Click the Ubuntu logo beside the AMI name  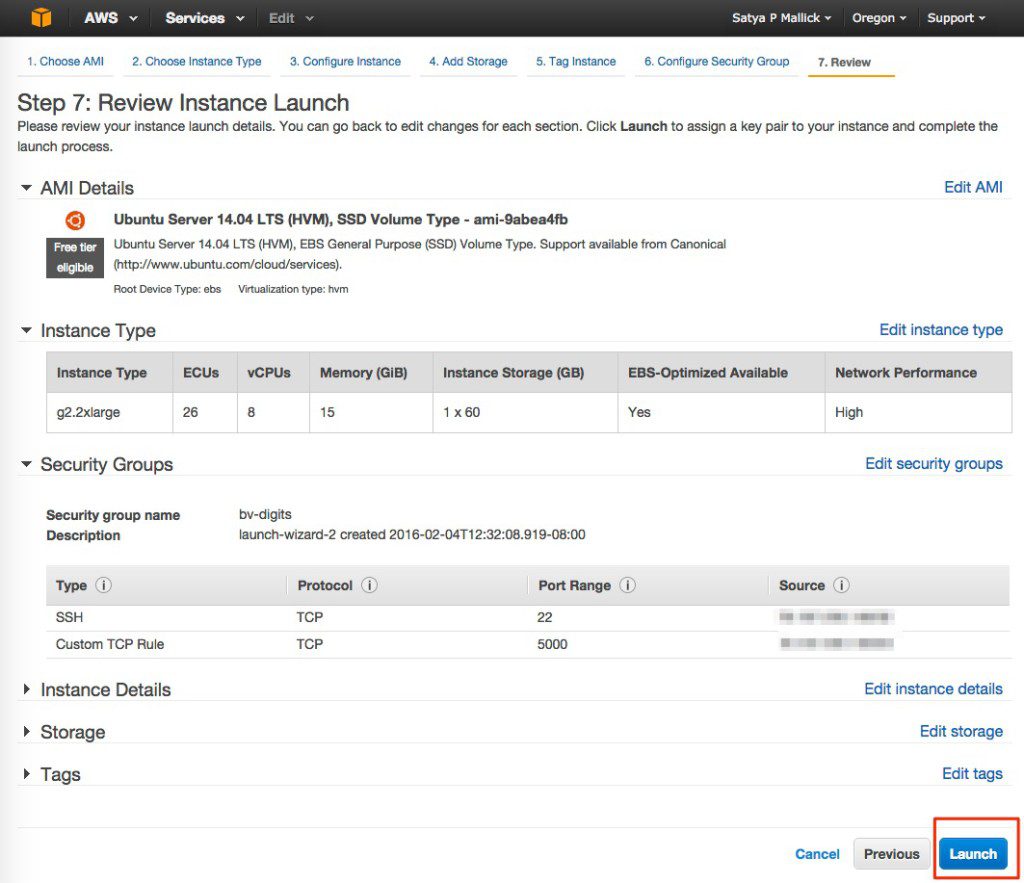point(74,220)
